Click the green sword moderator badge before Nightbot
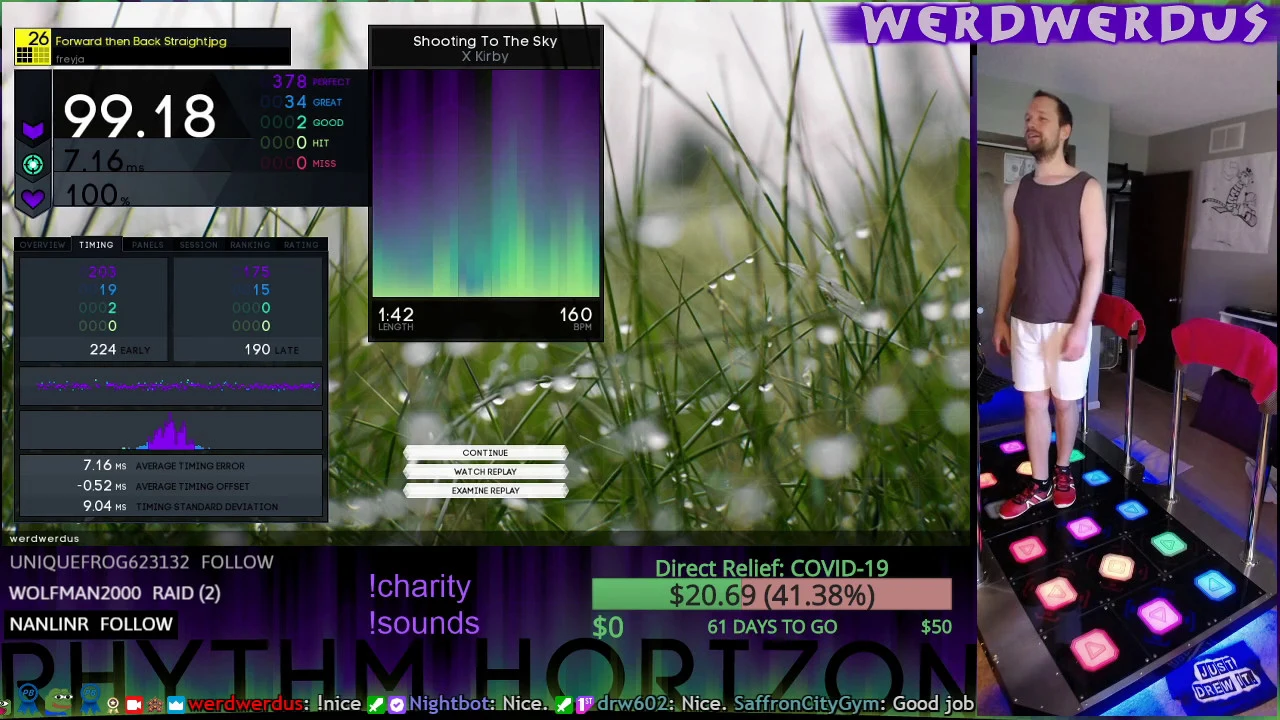The width and height of the screenshot is (1280, 720). point(376,704)
